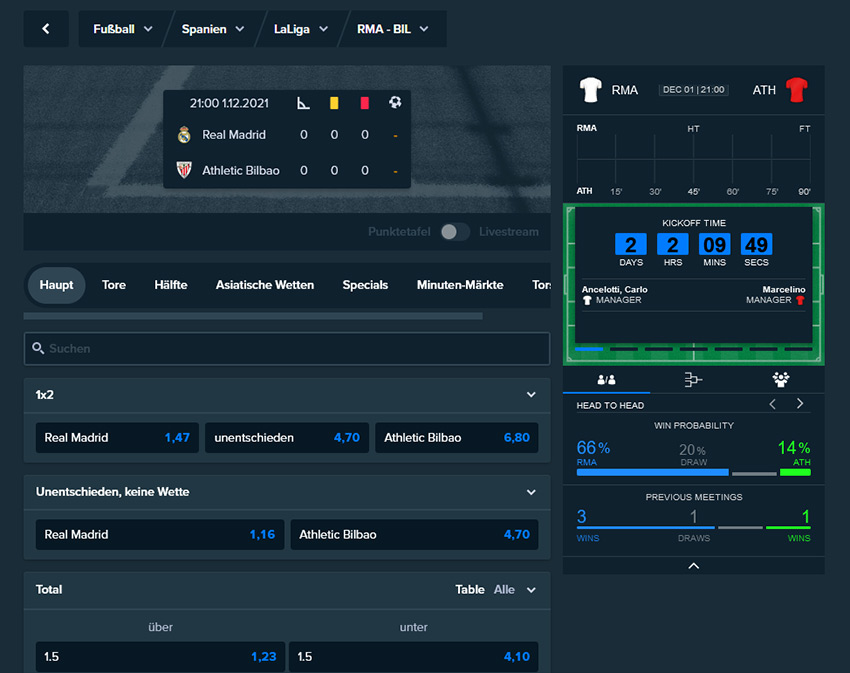Go back with the left arrow button
This screenshot has width=850, height=673.
[46, 29]
